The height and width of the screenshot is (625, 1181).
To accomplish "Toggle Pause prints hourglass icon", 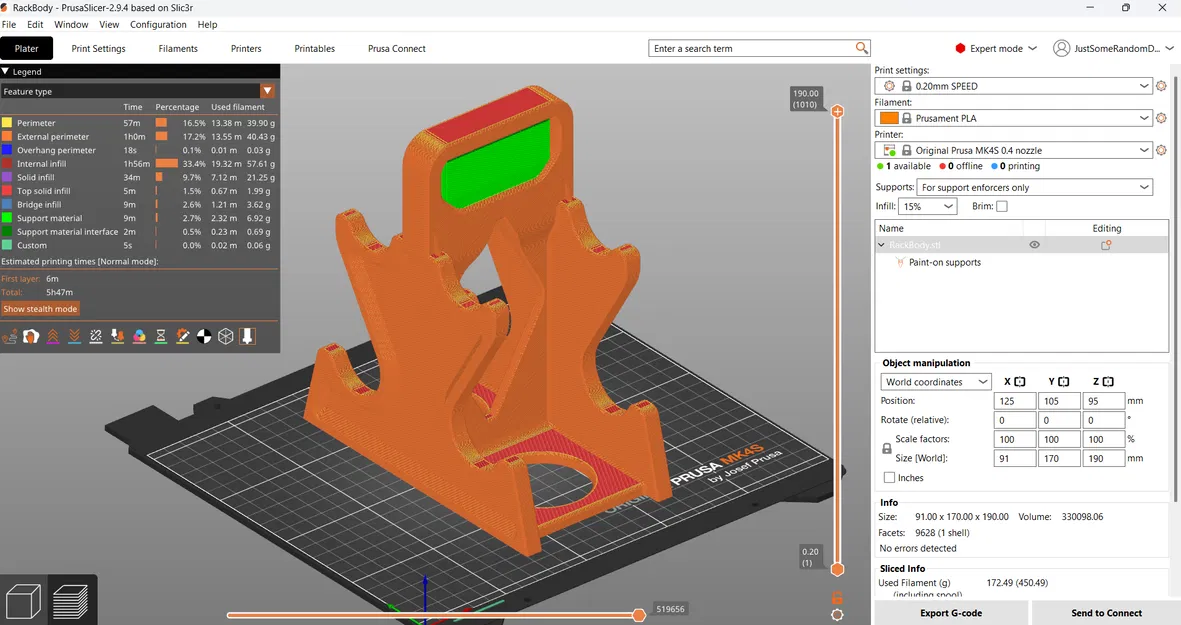I will tap(160, 337).
